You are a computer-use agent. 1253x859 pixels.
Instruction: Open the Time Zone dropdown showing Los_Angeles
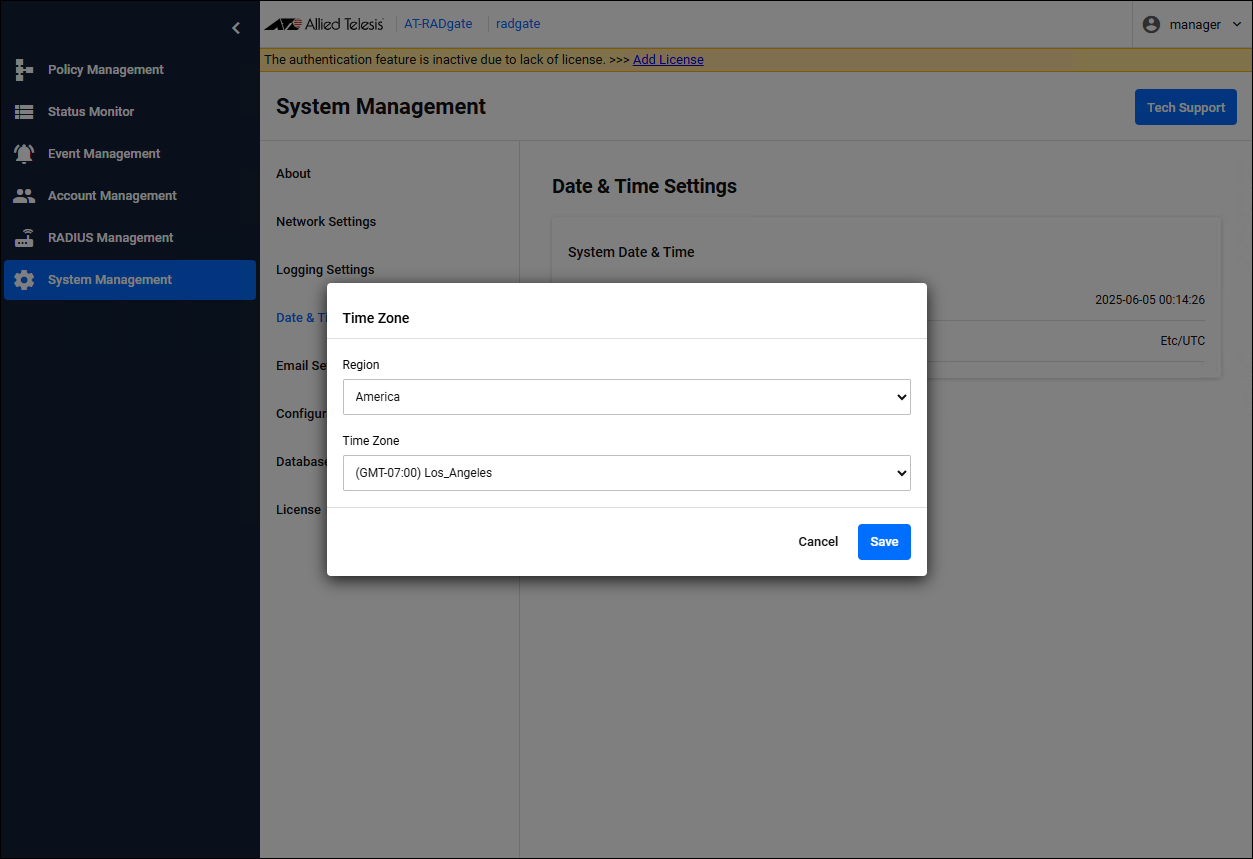click(x=626, y=473)
